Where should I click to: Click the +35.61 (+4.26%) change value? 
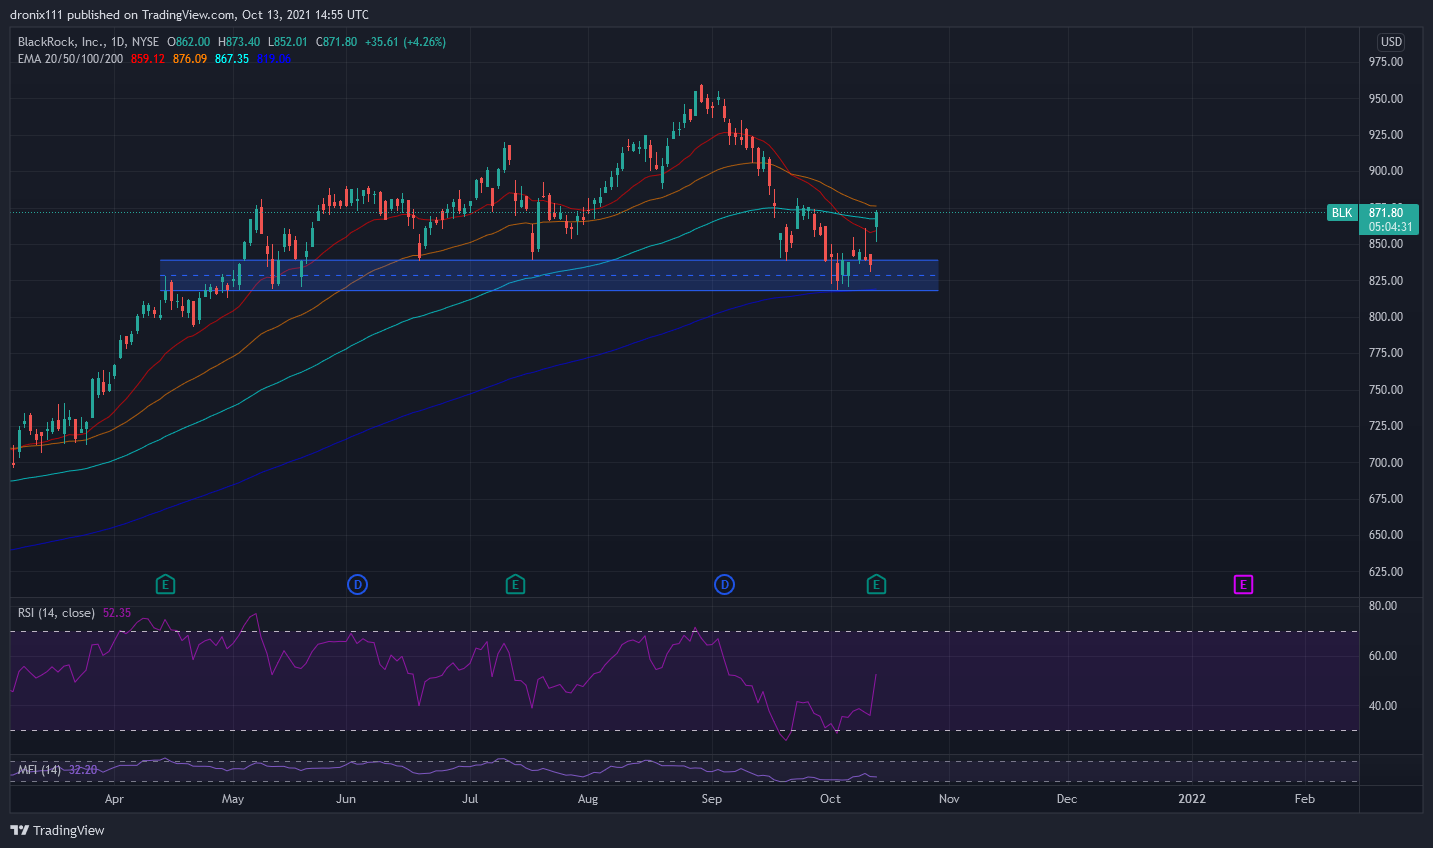[x=405, y=42]
